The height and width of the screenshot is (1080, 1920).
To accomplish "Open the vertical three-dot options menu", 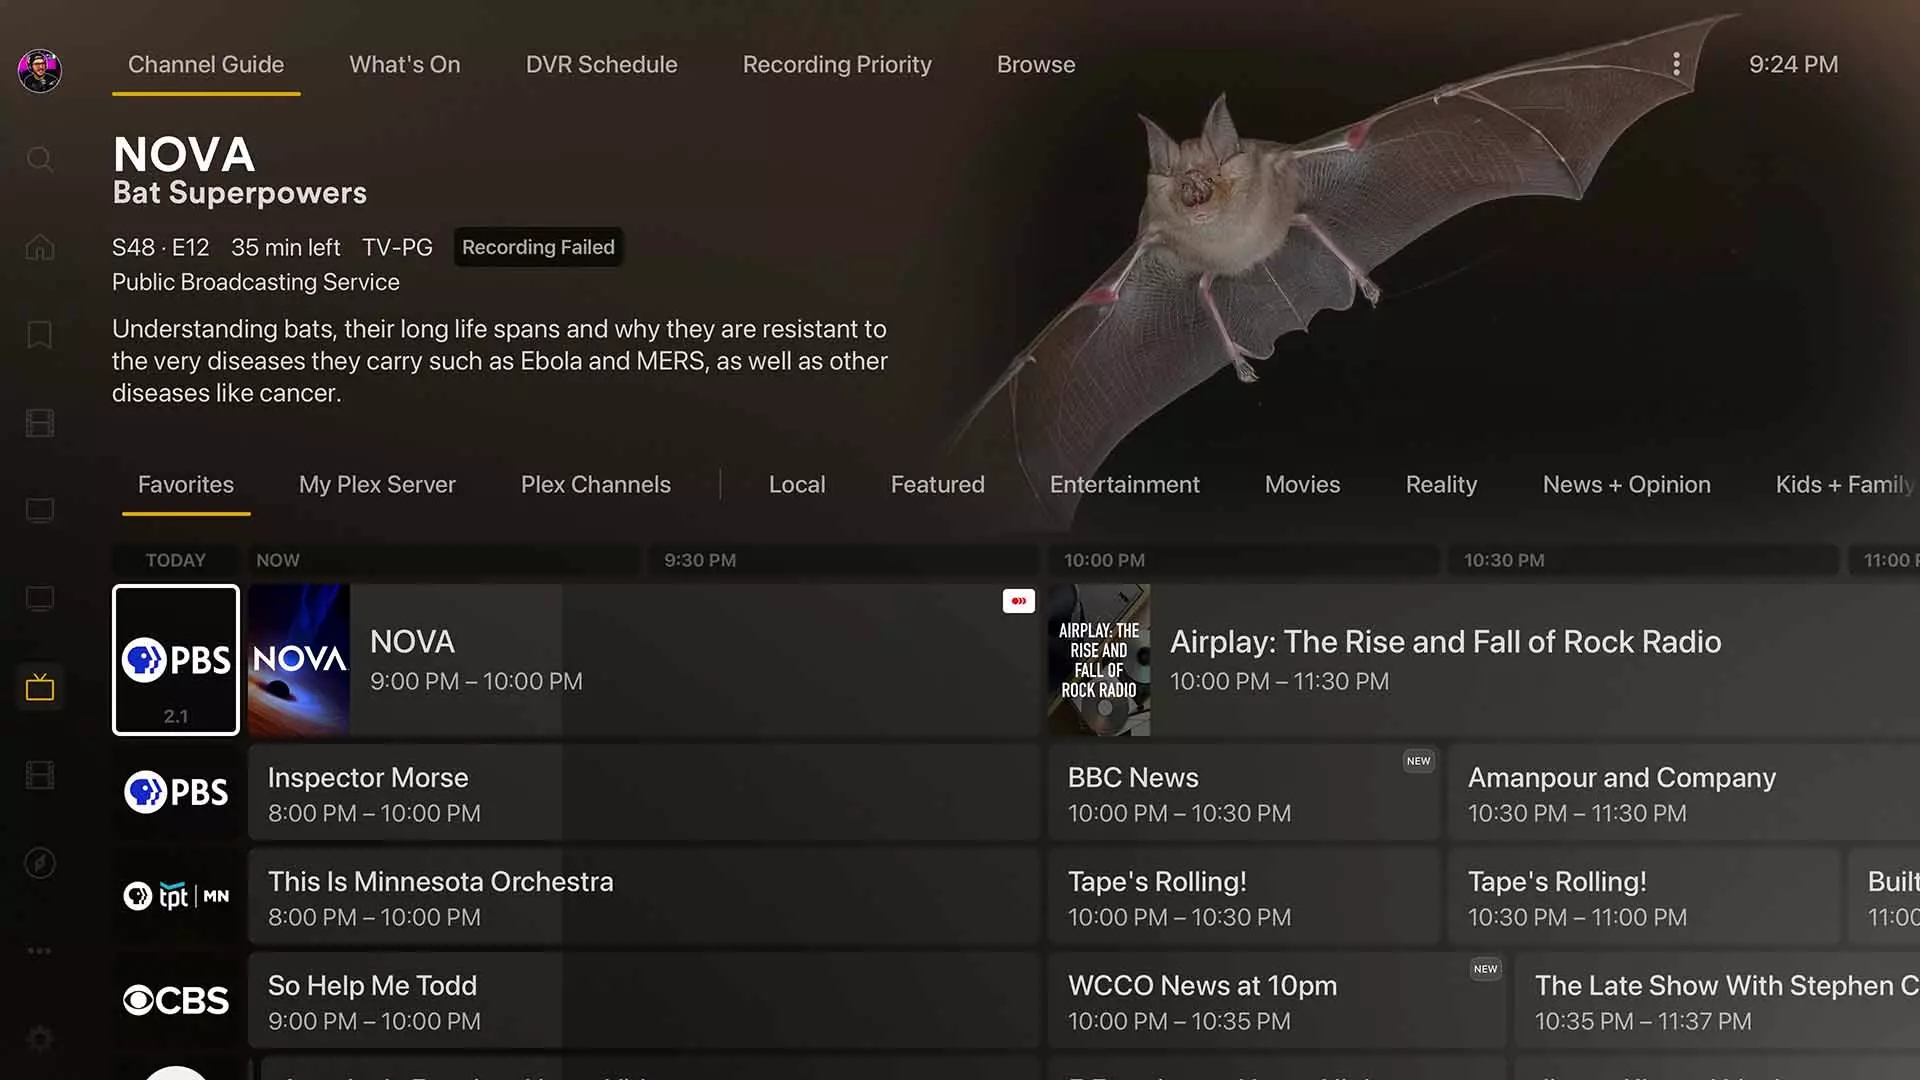I will [x=1677, y=65].
